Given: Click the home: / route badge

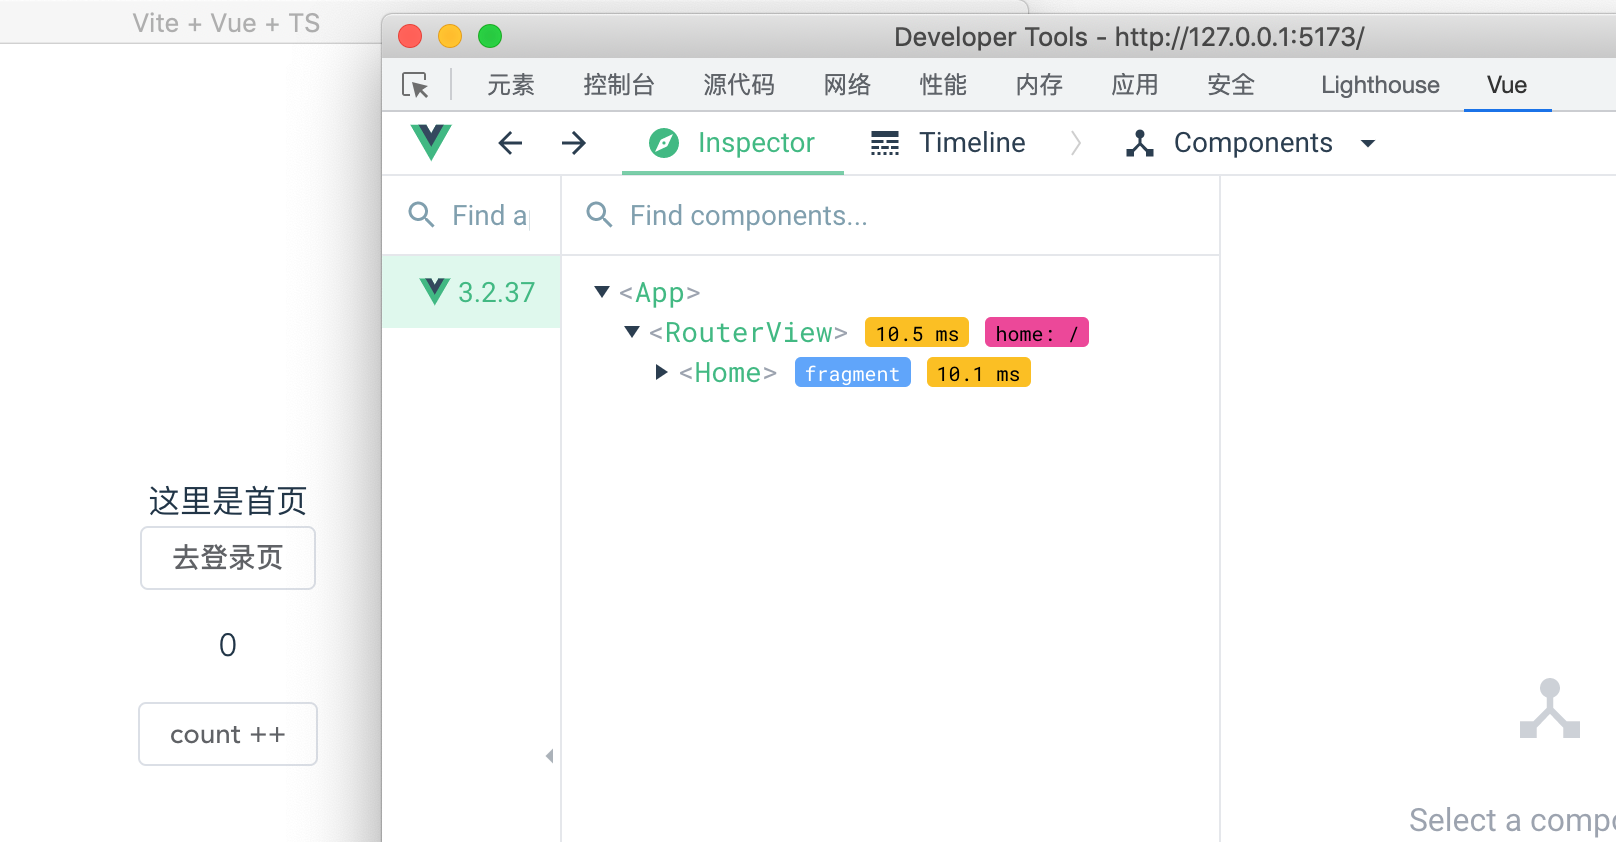Looking at the screenshot, I should click(x=1037, y=333).
